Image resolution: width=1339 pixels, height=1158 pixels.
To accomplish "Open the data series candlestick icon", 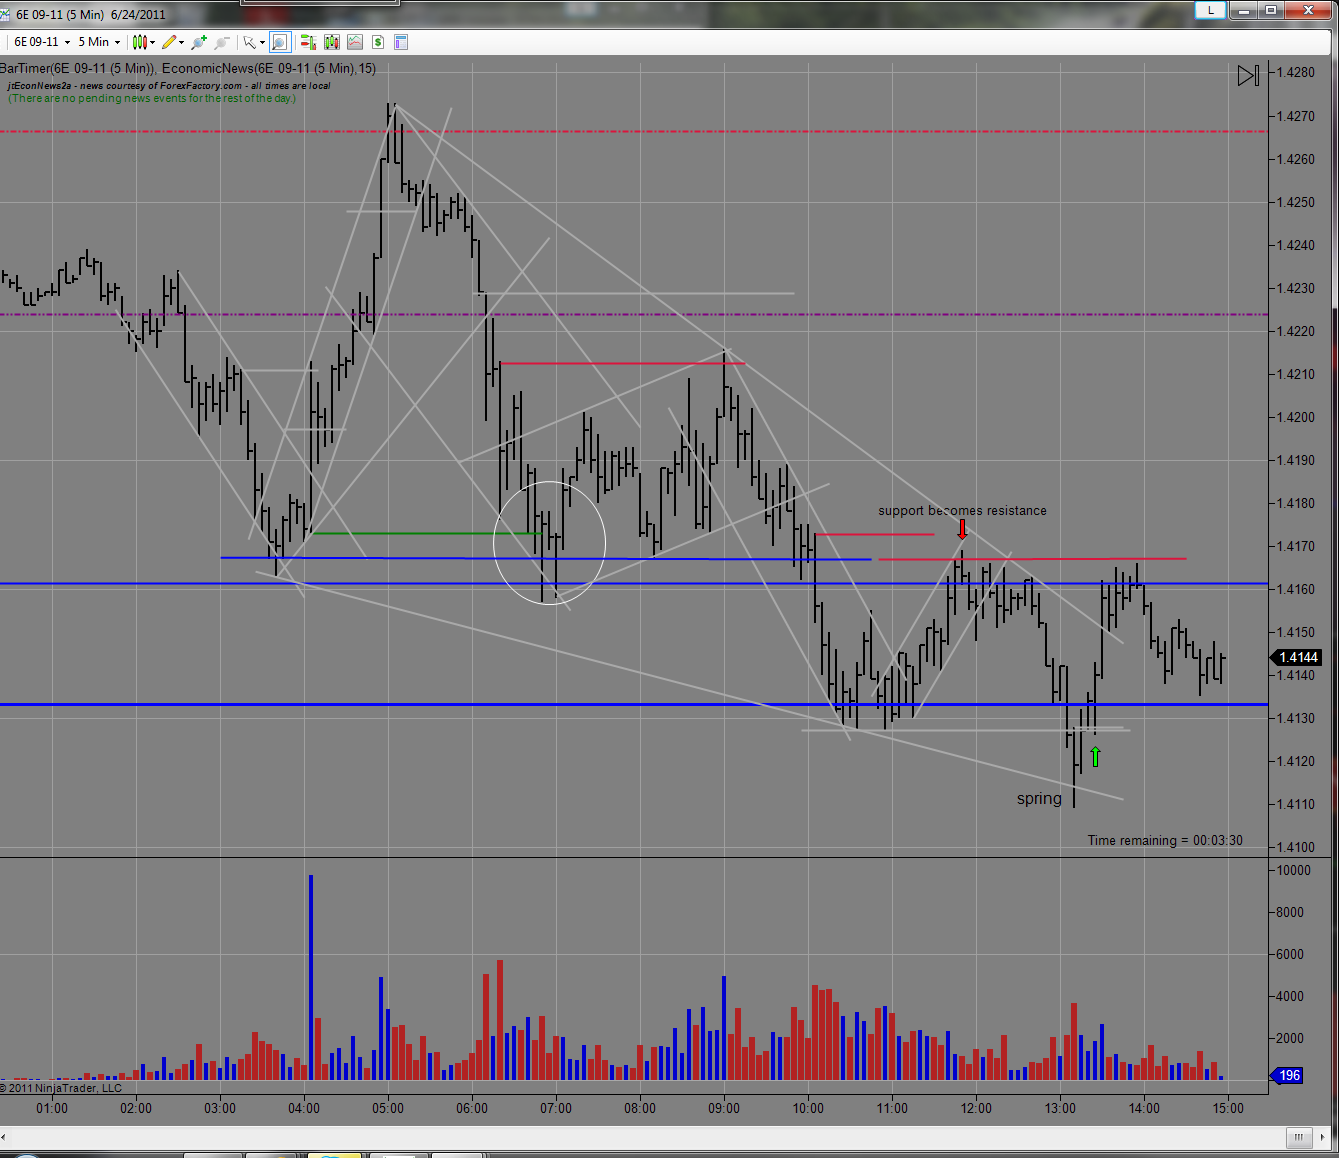I will coord(331,42).
